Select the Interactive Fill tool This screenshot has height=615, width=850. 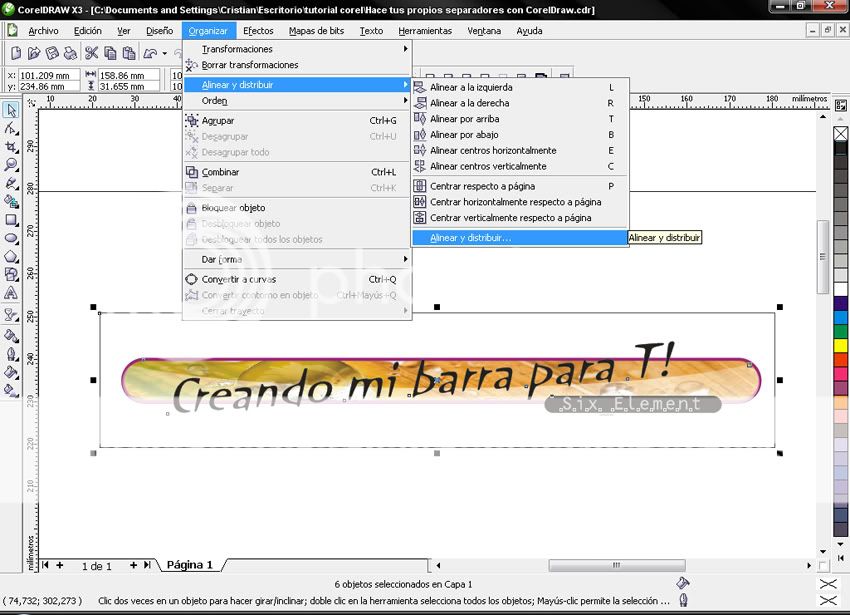[11, 390]
